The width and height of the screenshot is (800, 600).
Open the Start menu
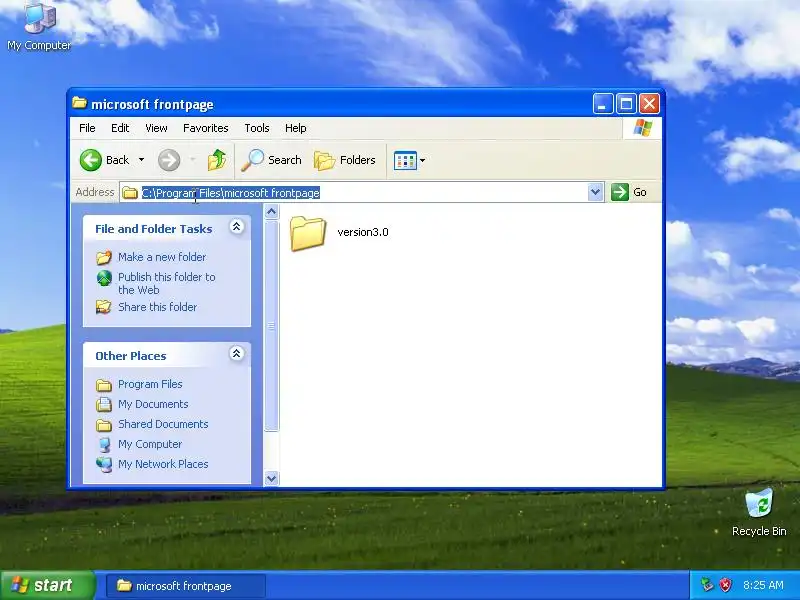tap(47, 585)
